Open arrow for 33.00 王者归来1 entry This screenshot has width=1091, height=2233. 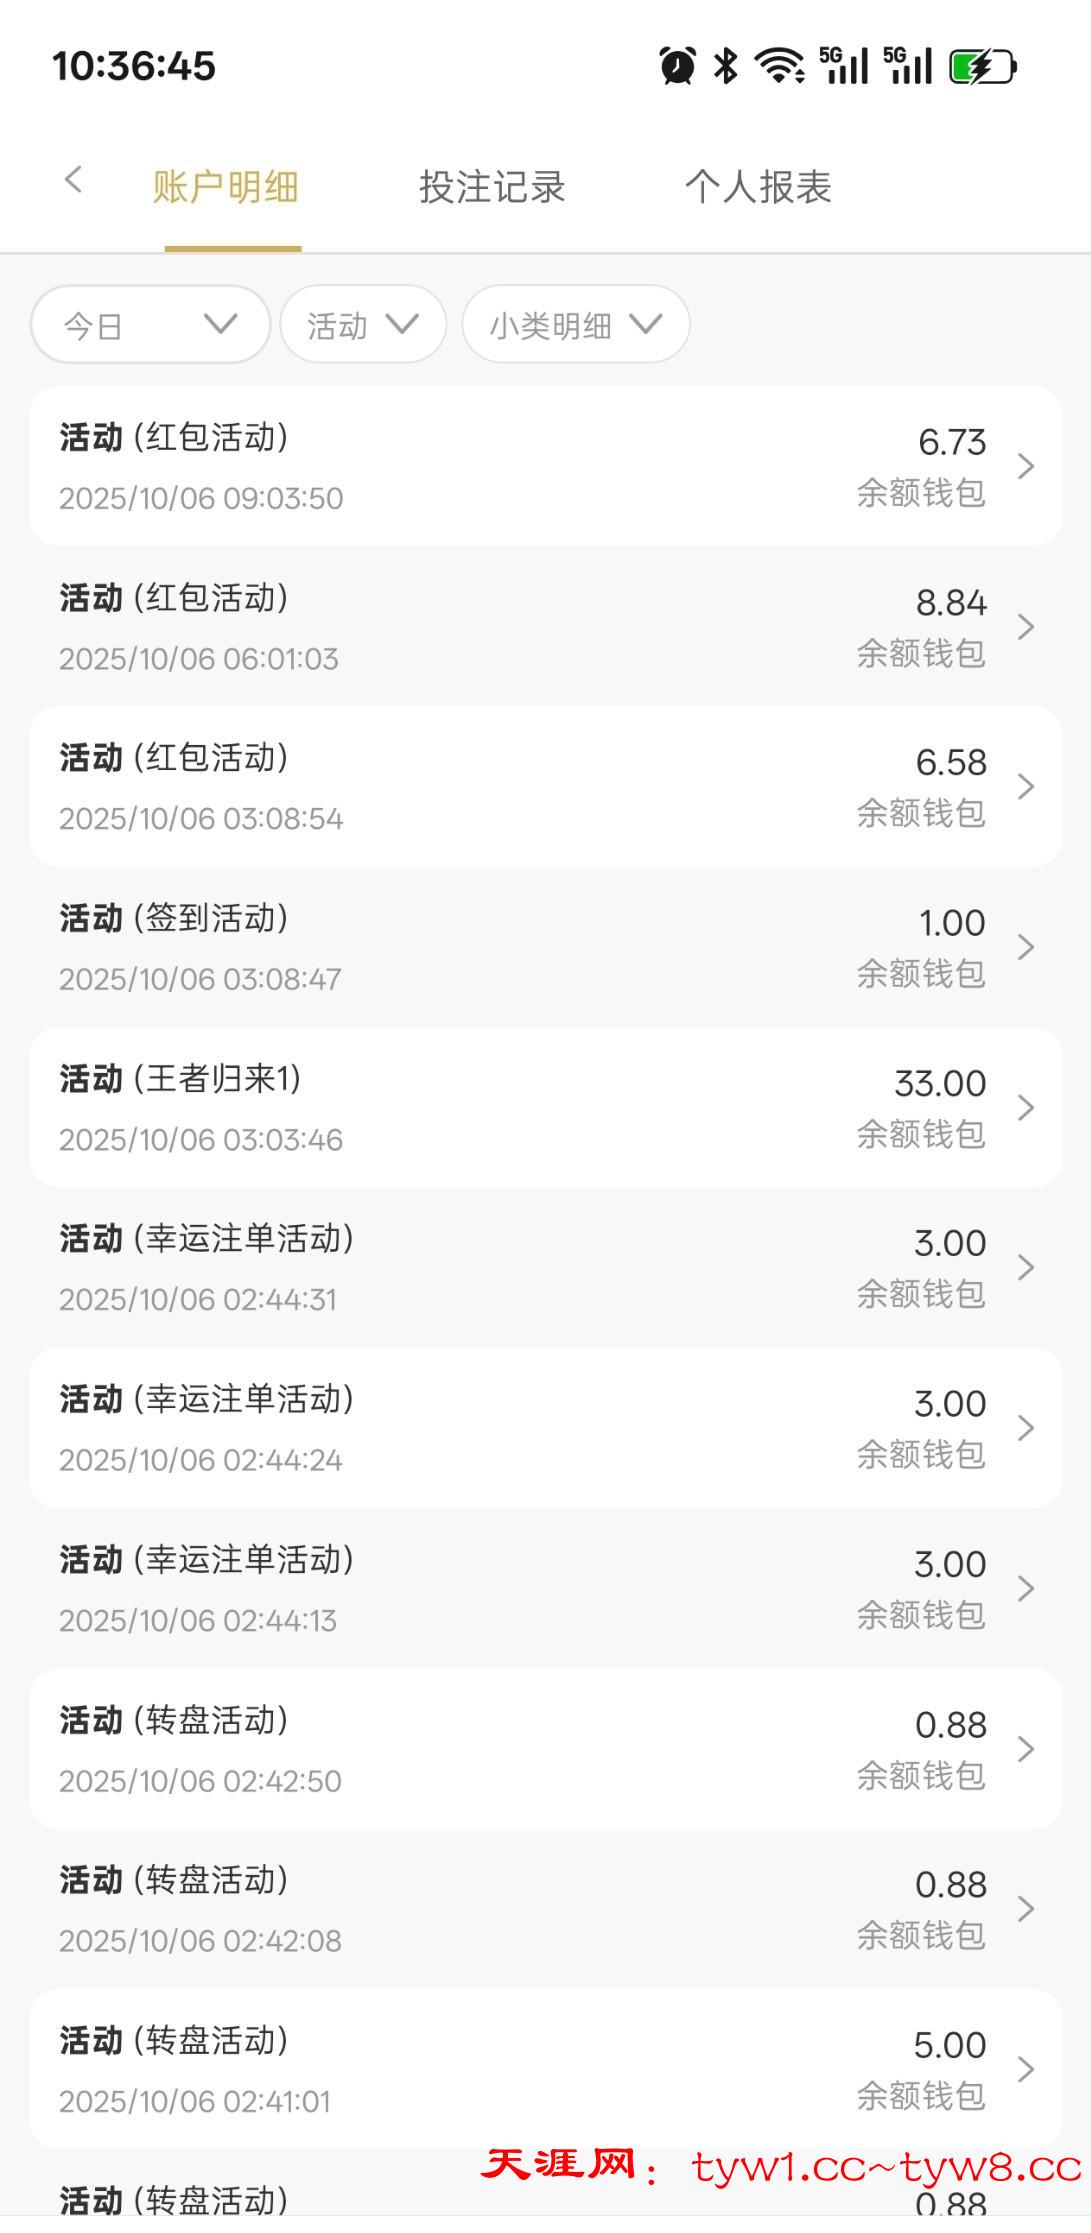pyautogui.click(x=1025, y=1108)
